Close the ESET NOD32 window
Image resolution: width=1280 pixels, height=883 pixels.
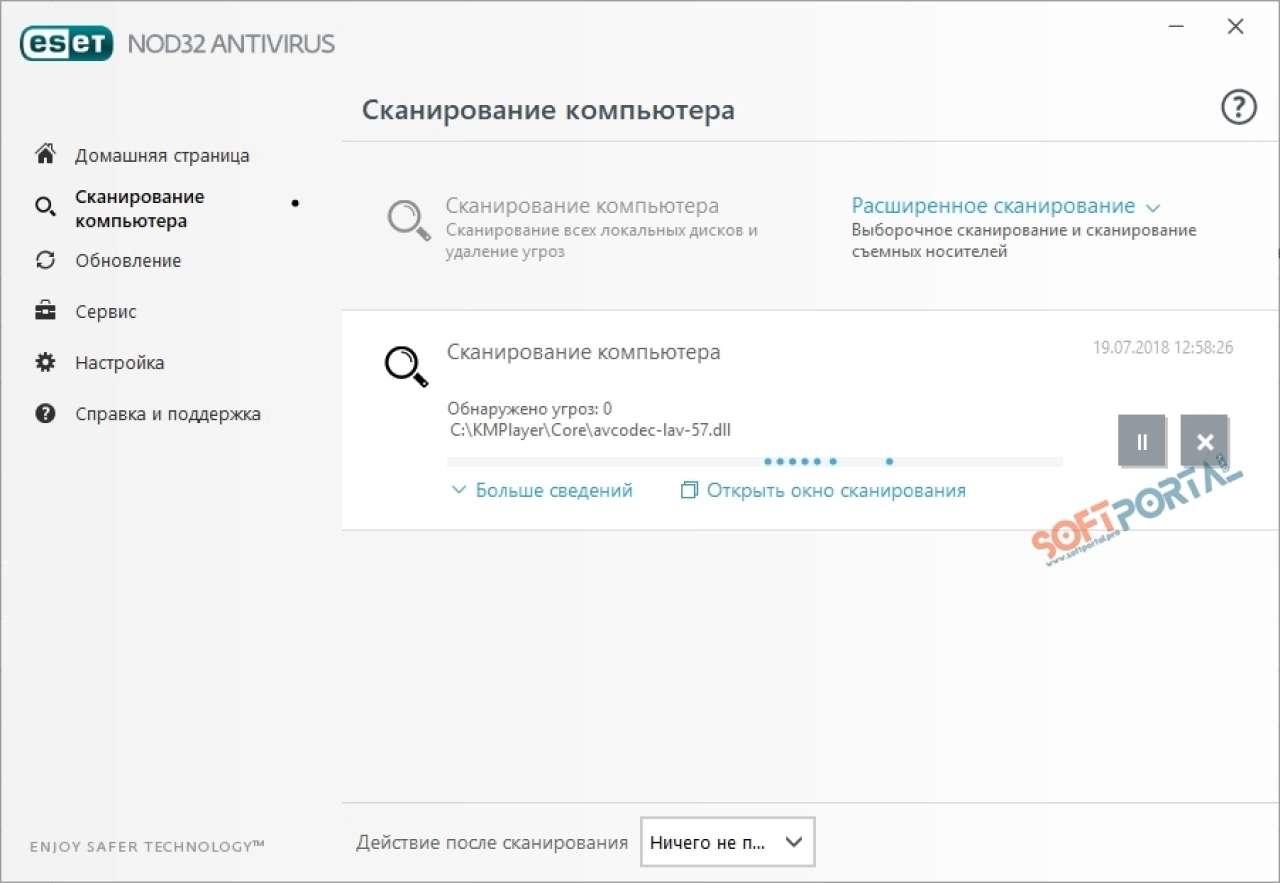(x=1236, y=27)
